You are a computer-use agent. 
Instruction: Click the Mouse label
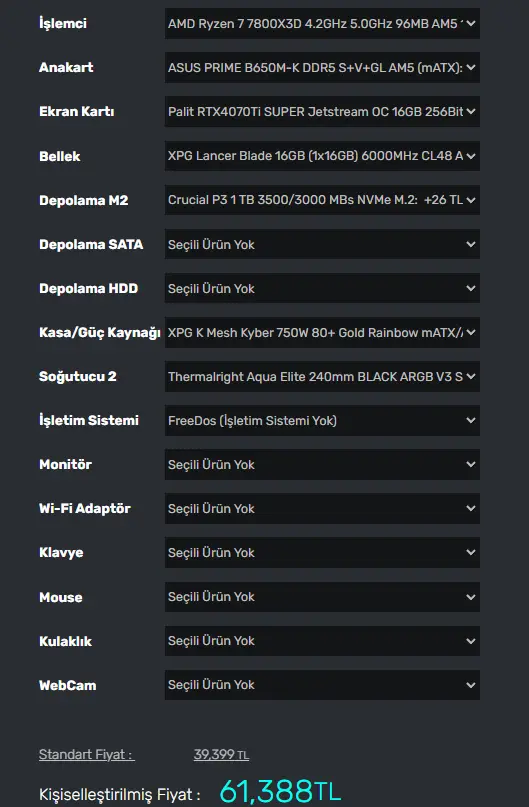[61, 597]
